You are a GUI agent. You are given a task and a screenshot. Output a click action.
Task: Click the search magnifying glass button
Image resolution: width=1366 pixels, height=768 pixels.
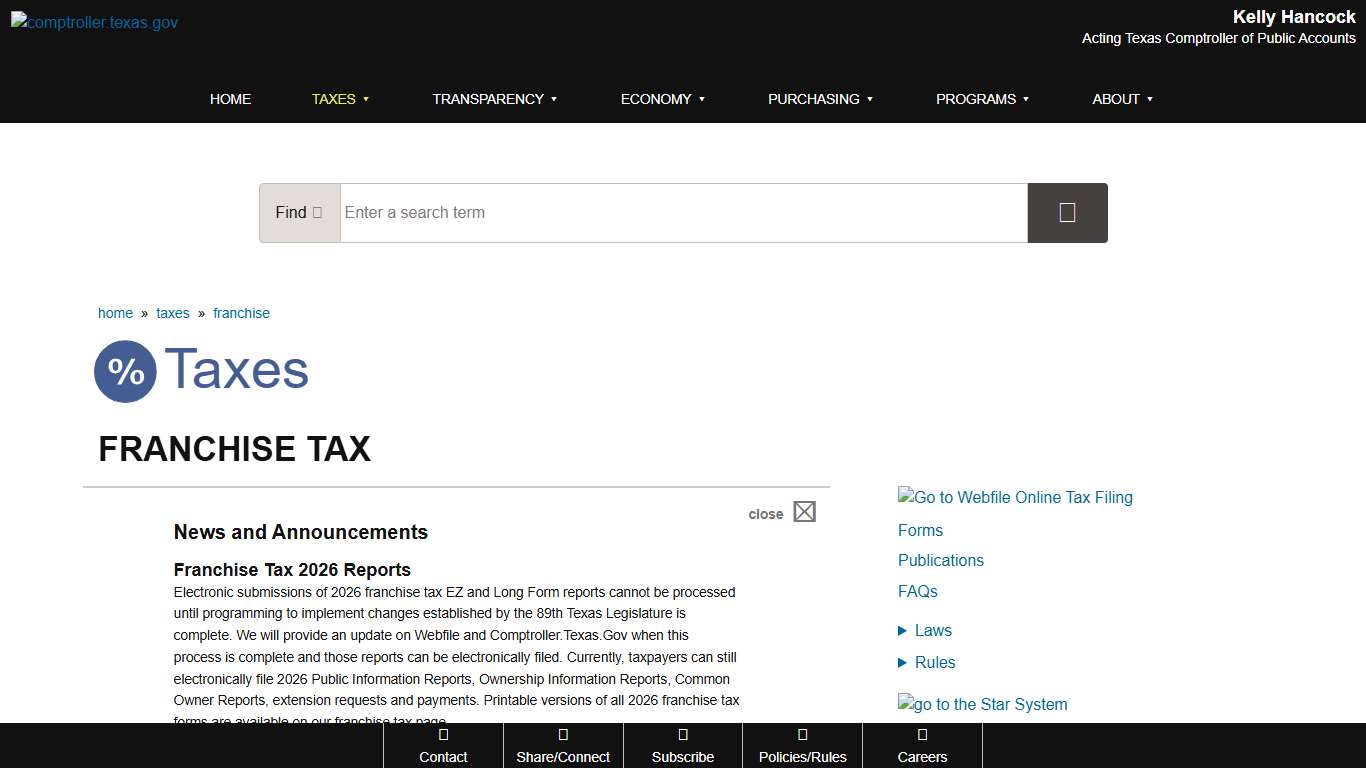1066,212
